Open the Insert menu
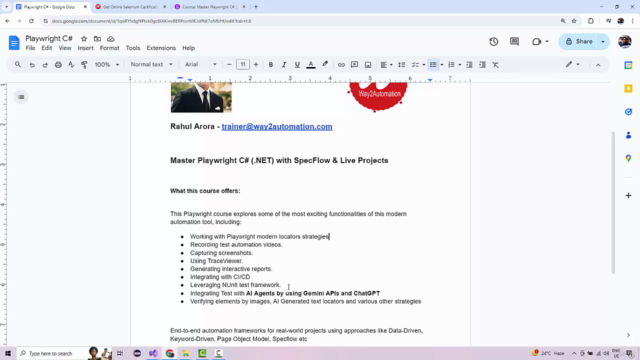The height and width of the screenshot is (360, 640). (86, 48)
